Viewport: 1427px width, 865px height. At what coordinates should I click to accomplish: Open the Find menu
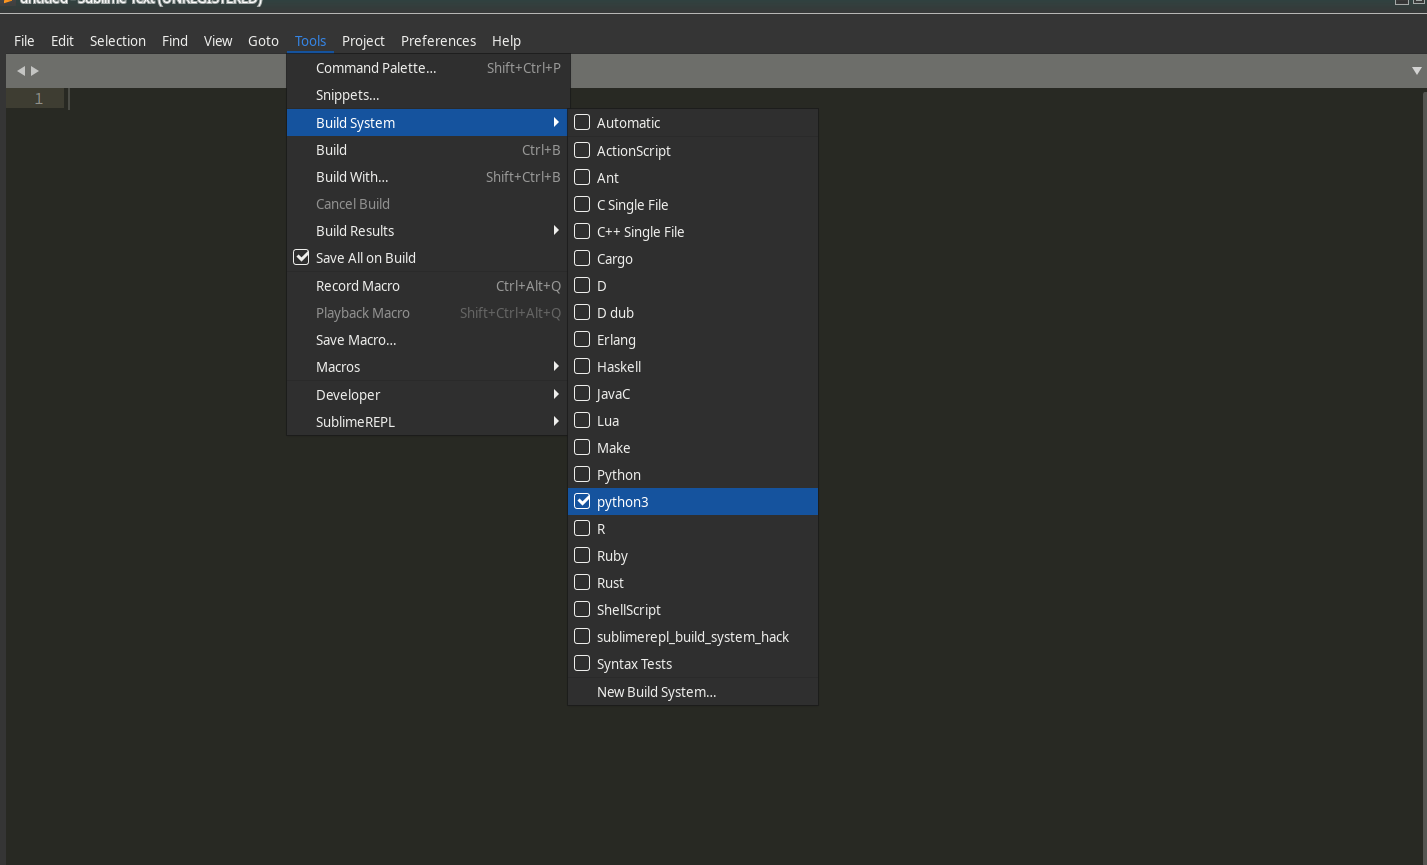[x=175, y=41]
